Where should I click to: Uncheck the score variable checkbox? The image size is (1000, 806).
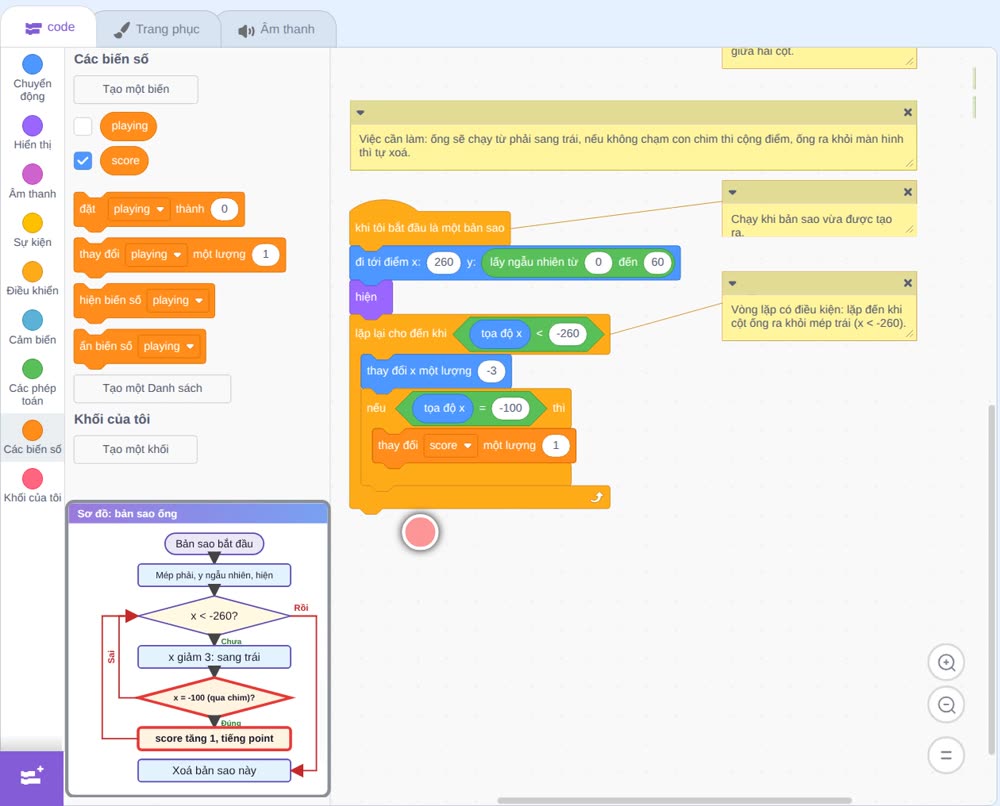click(83, 161)
